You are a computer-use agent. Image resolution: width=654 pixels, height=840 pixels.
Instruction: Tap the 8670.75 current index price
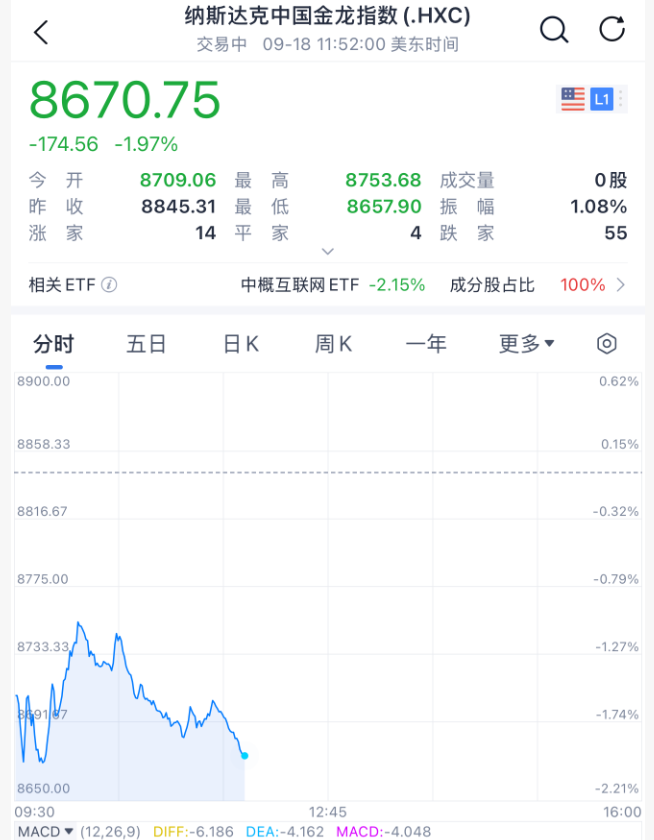[x=125, y=101]
